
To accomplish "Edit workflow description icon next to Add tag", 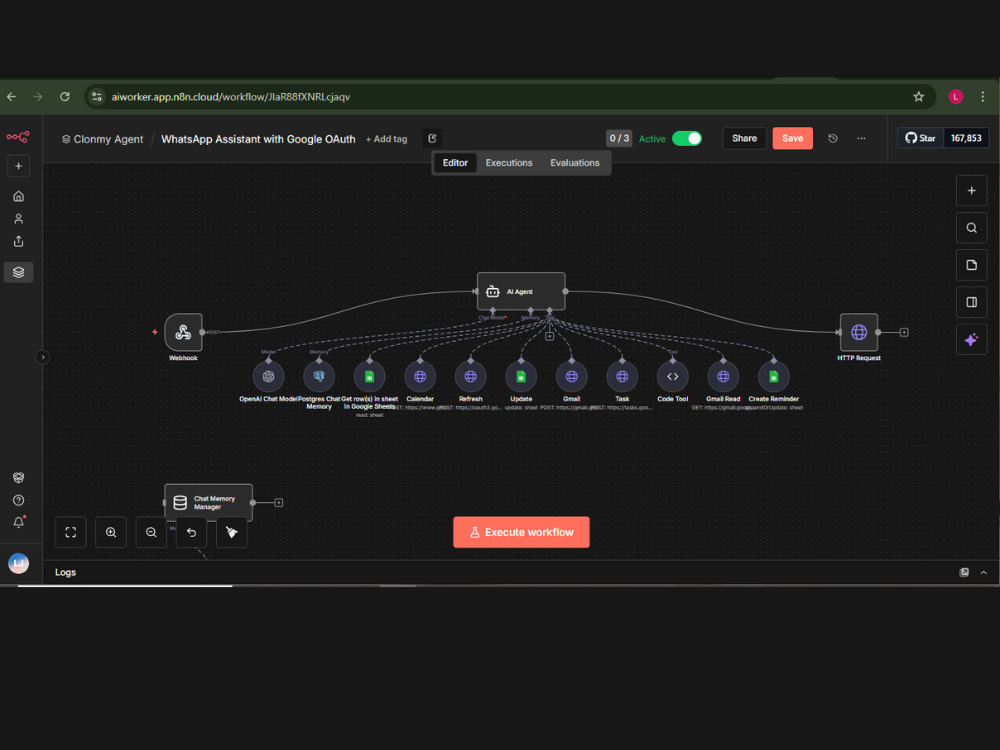I will (432, 138).
